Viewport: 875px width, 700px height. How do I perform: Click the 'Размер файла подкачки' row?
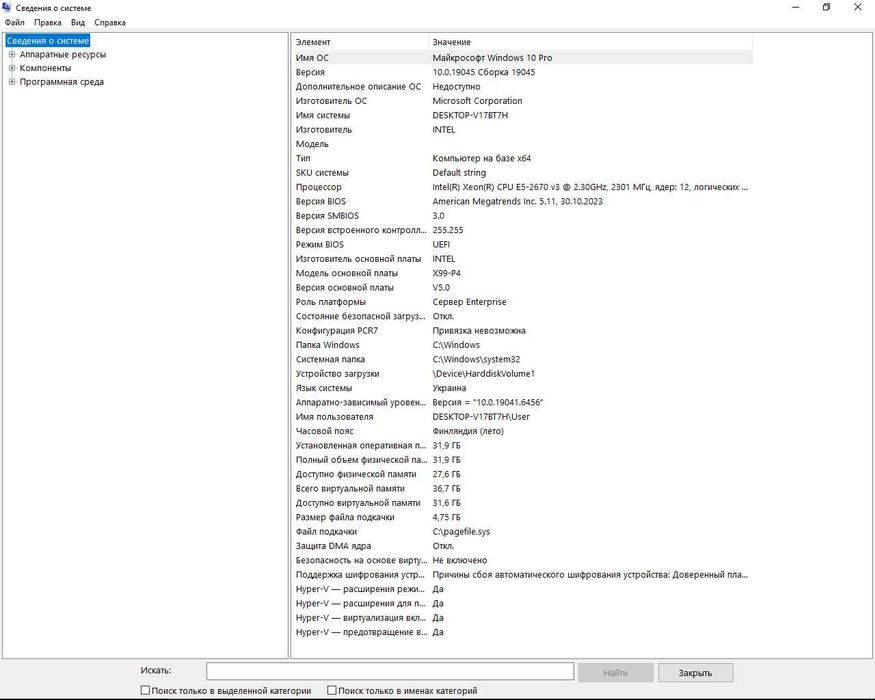(523, 517)
